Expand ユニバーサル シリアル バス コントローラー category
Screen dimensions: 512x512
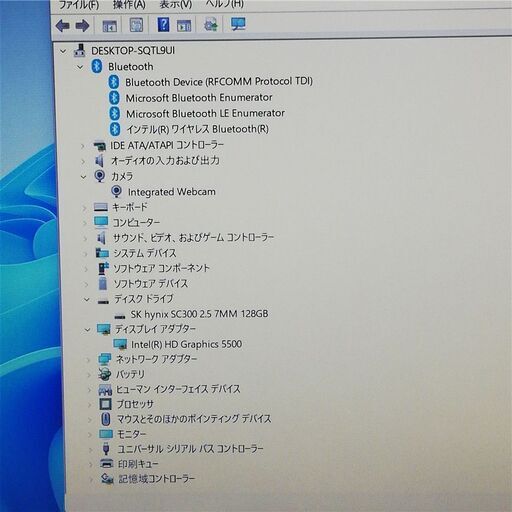coord(90,450)
